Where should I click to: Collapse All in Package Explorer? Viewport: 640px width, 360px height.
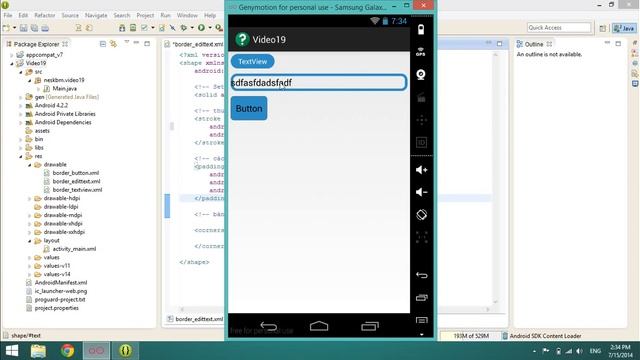point(103,44)
